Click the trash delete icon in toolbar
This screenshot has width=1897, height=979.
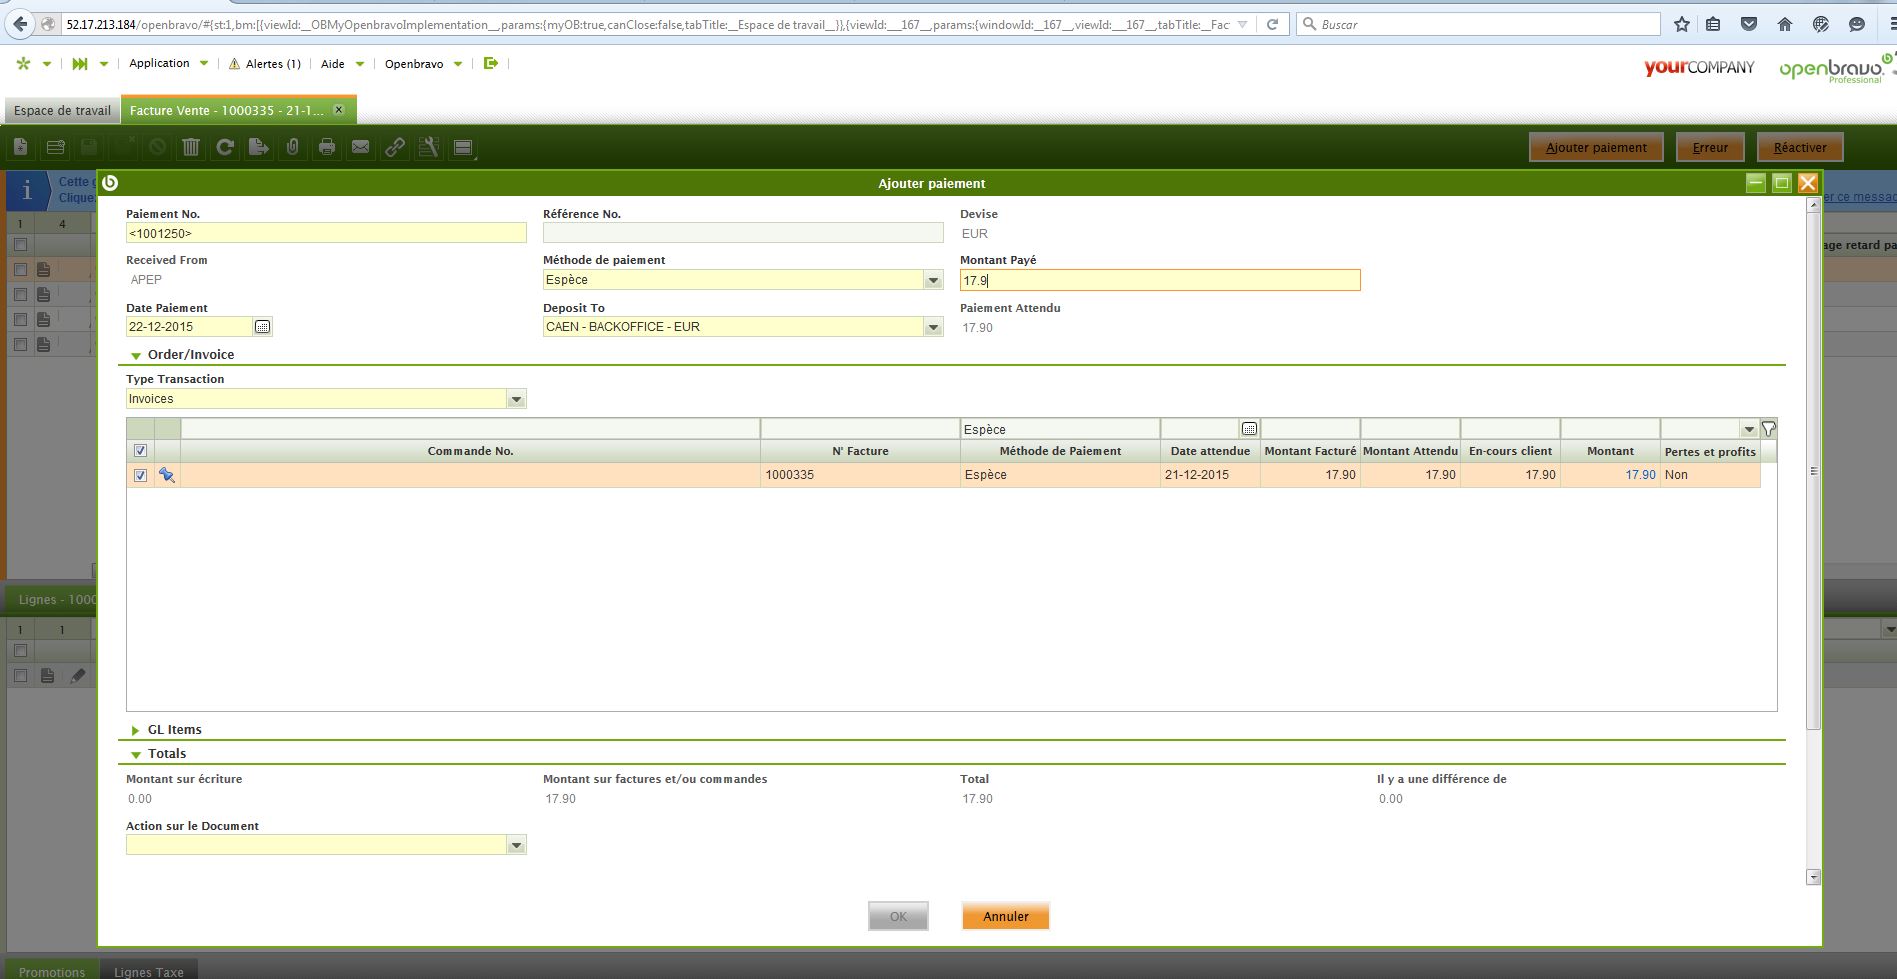click(191, 148)
